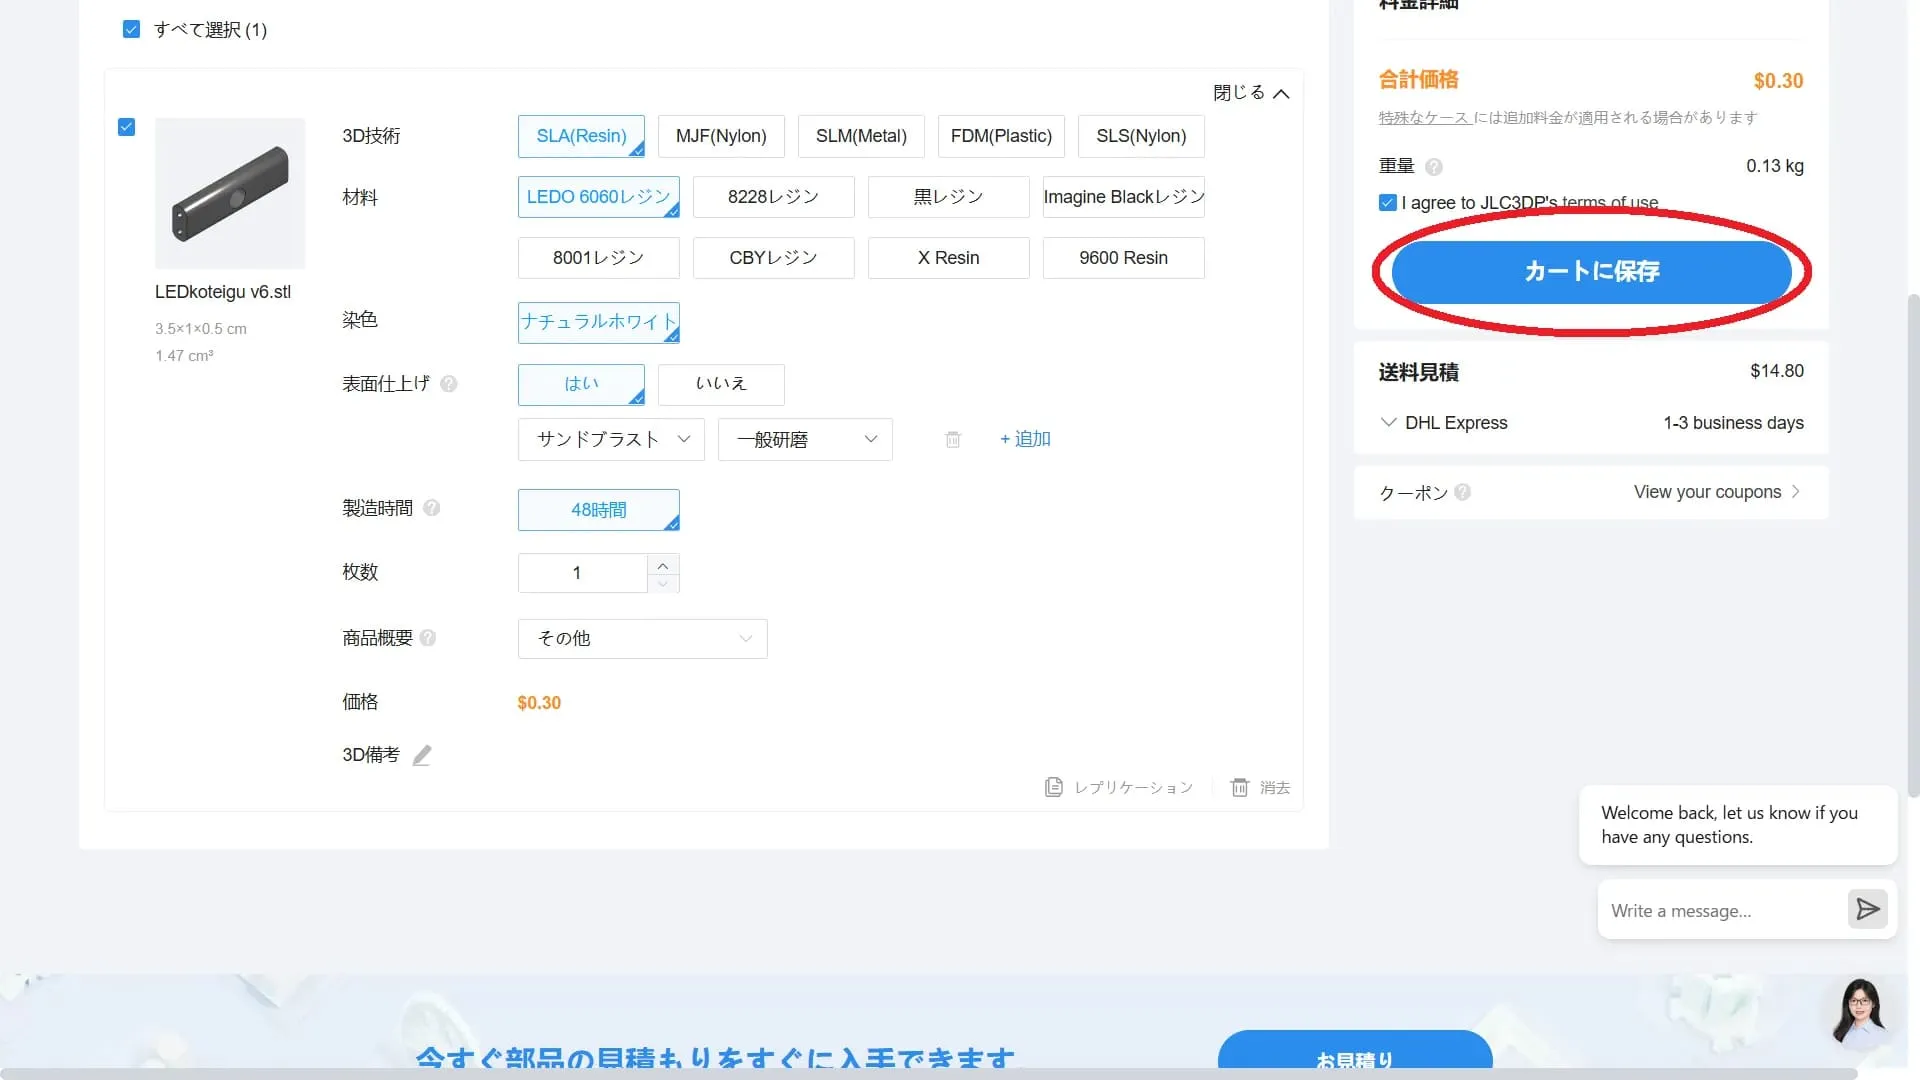This screenshot has height=1080, width=1920.
Task: Click the help icon next to クーポン
Action: 1463,493
